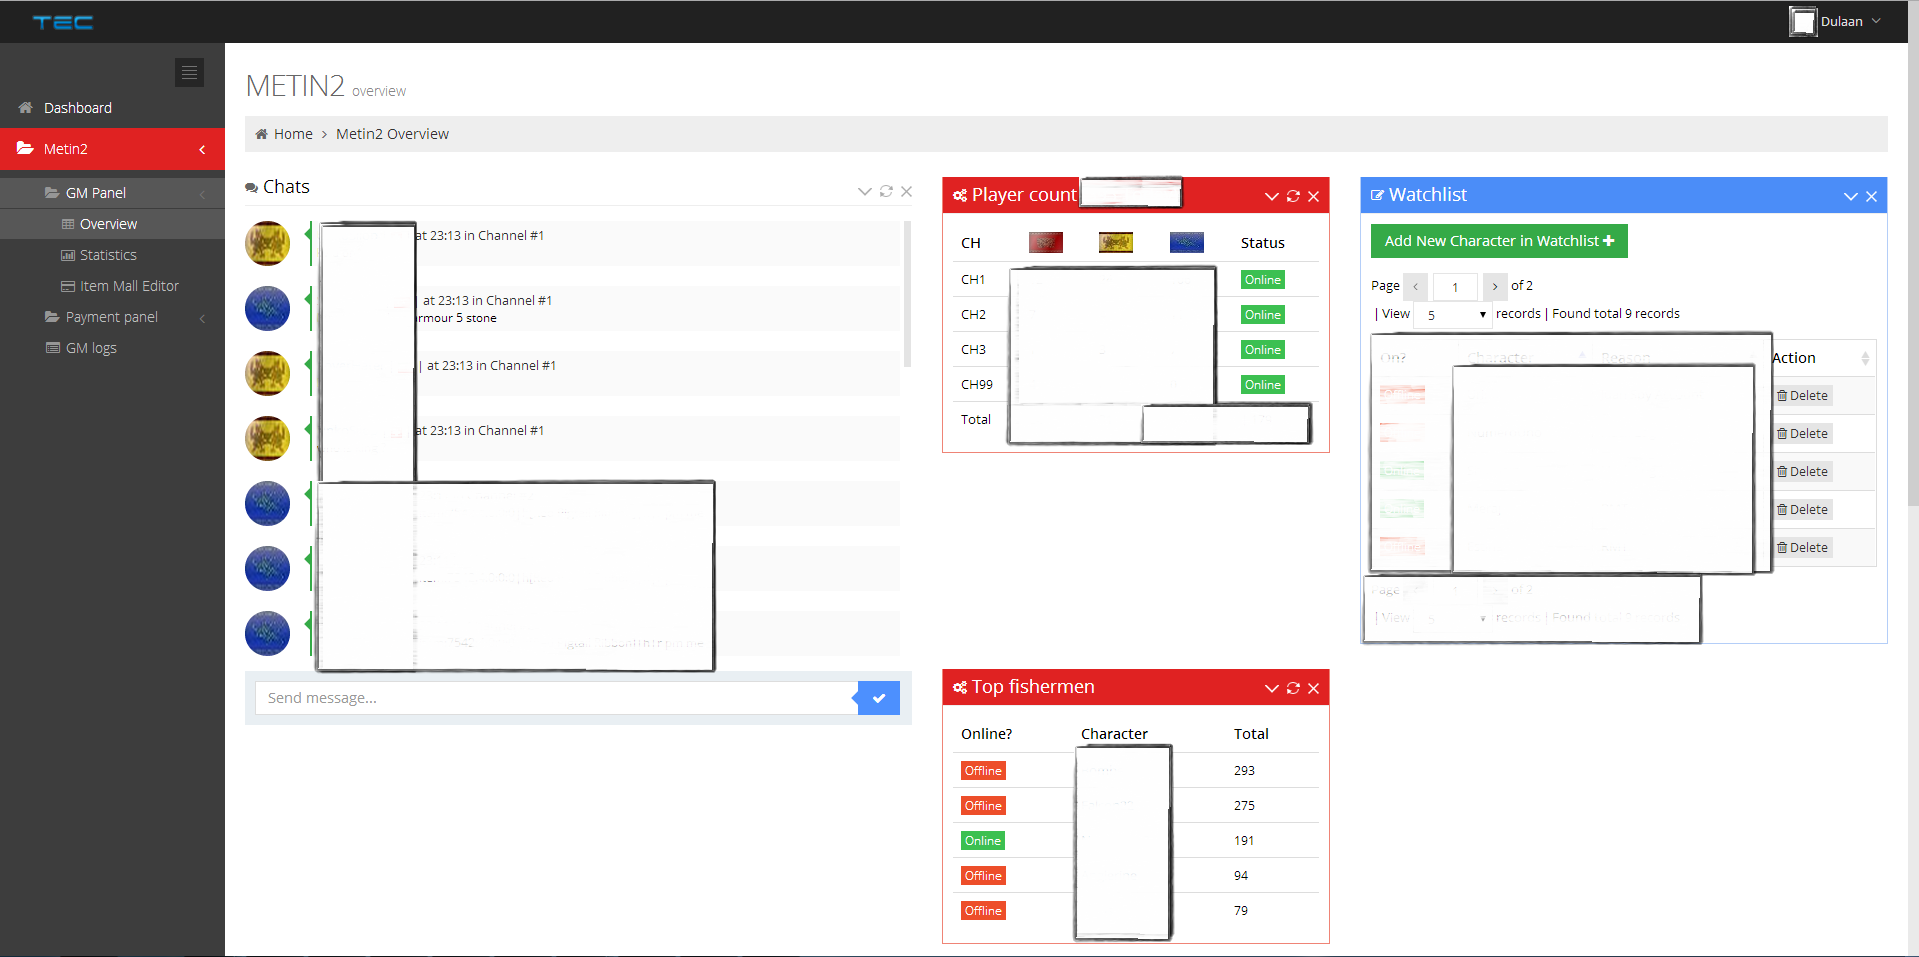Image resolution: width=1919 pixels, height=957 pixels.
Task: Collapse the Watchlist panel
Action: (x=1851, y=196)
